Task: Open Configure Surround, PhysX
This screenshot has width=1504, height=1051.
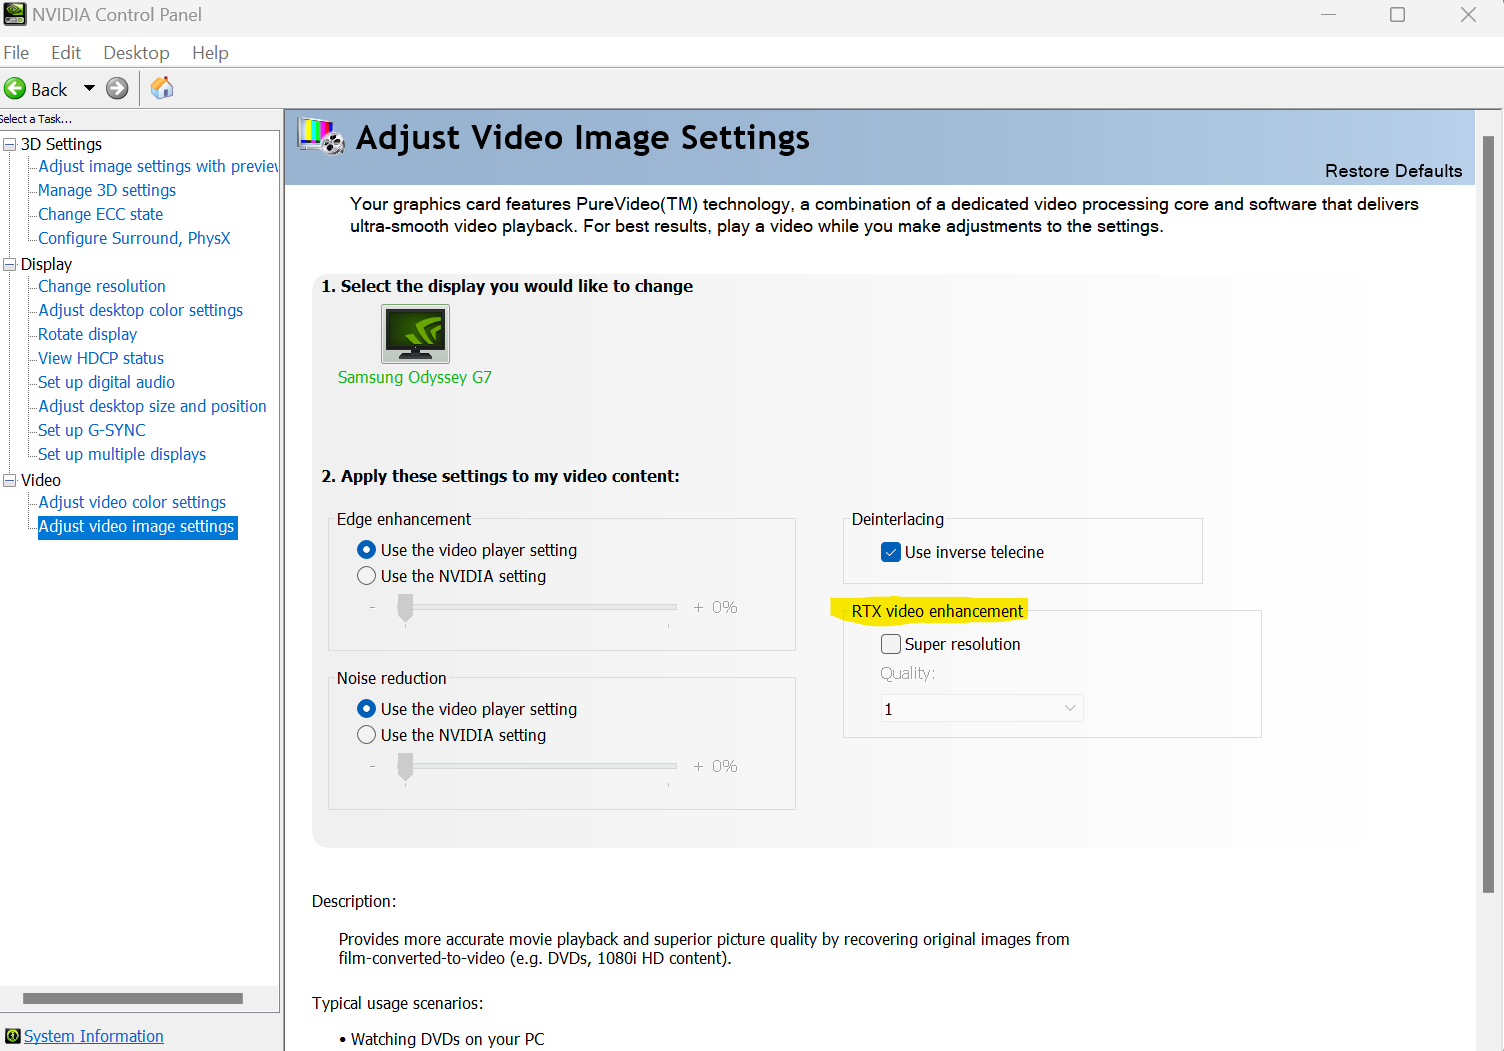Action: tap(134, 238)
